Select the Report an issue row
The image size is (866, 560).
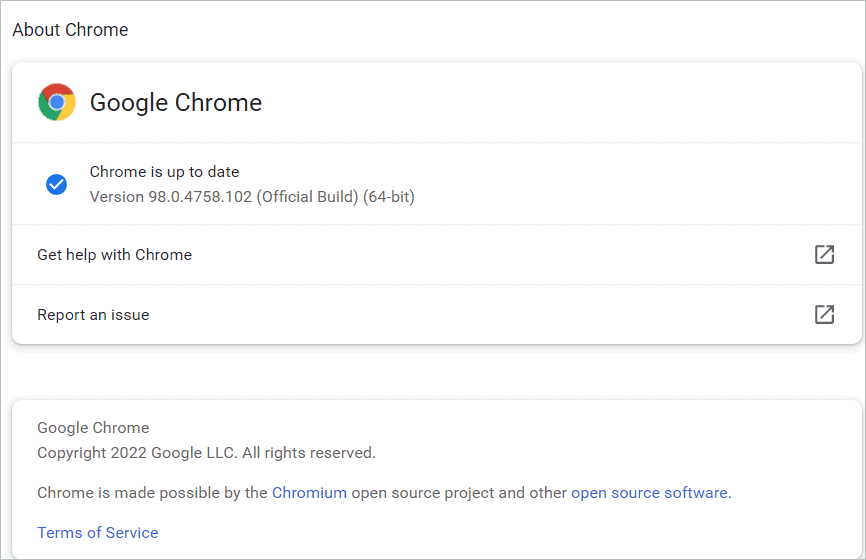(x=93, y=315)
